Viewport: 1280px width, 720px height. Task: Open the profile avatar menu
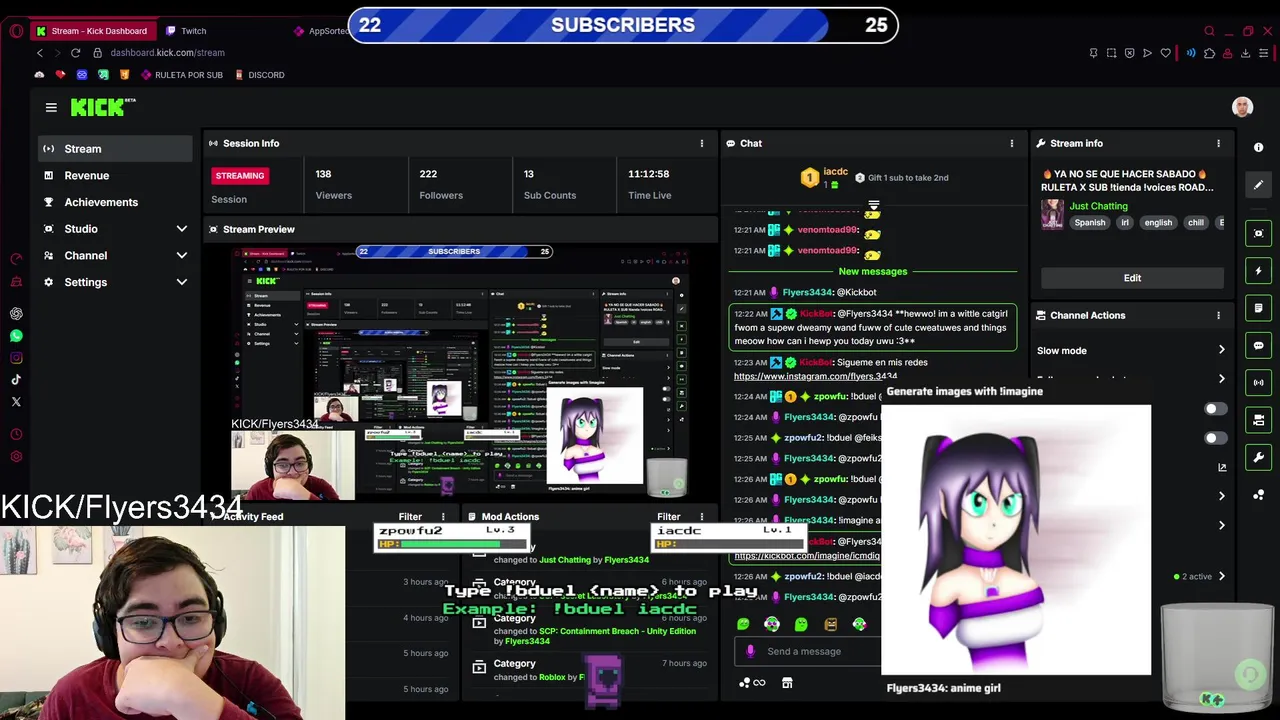coord(1242,107)
